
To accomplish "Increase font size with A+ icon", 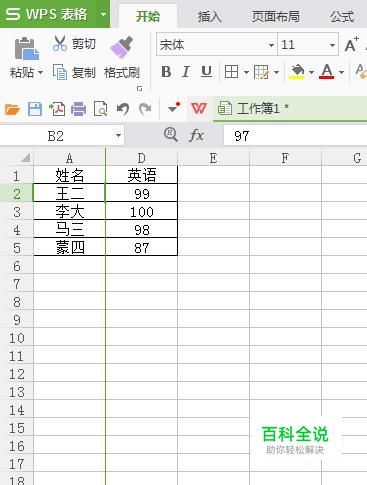I will pyautogui.click(x=352, y=44).
